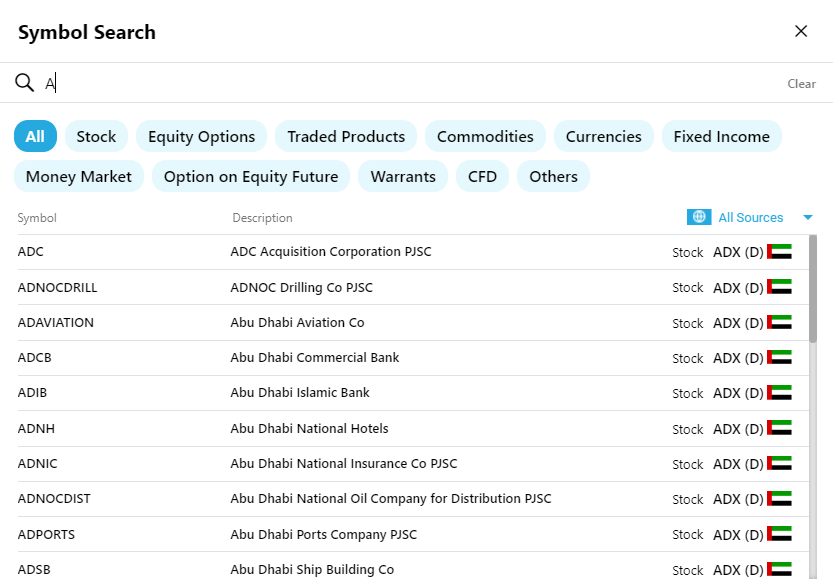
Task: Click the UAE flag in ADPORTS row
Action: click(779, 534)
